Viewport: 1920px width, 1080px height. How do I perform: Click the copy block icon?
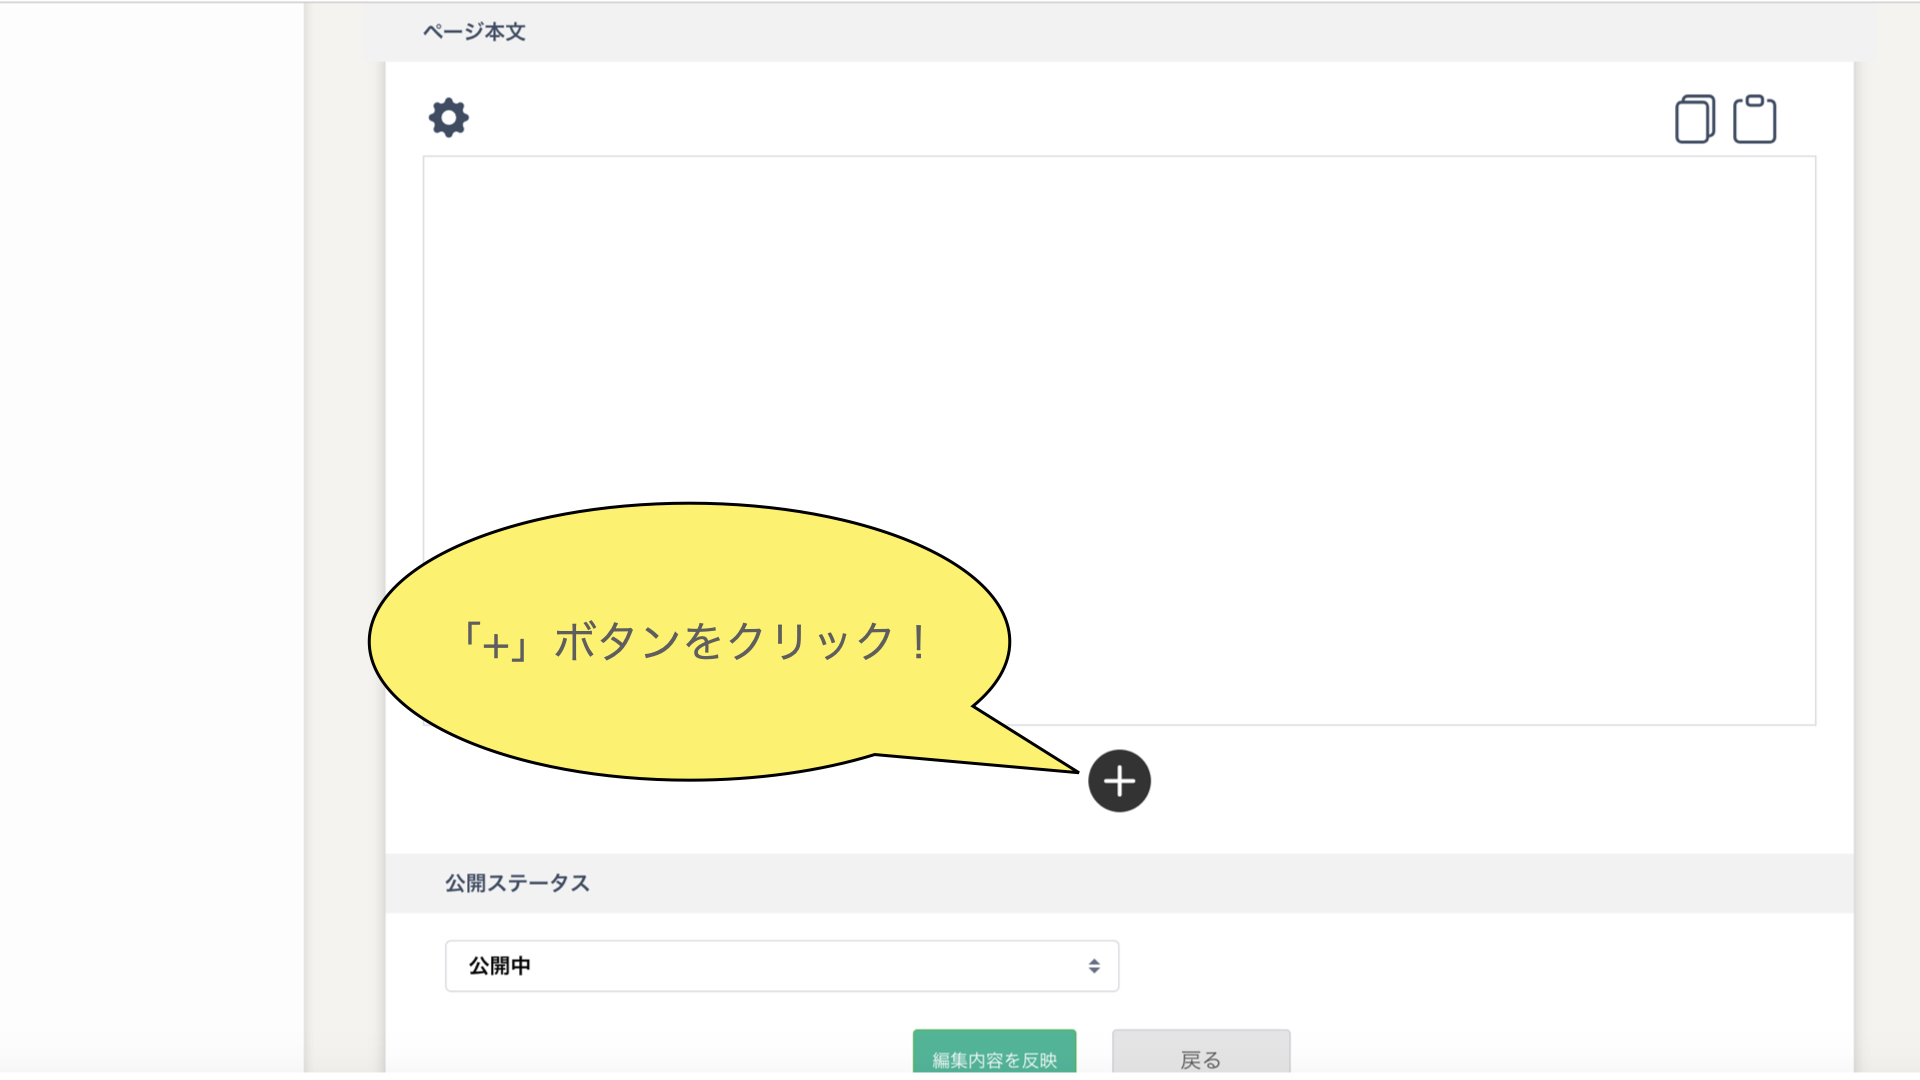[1694, 120]
